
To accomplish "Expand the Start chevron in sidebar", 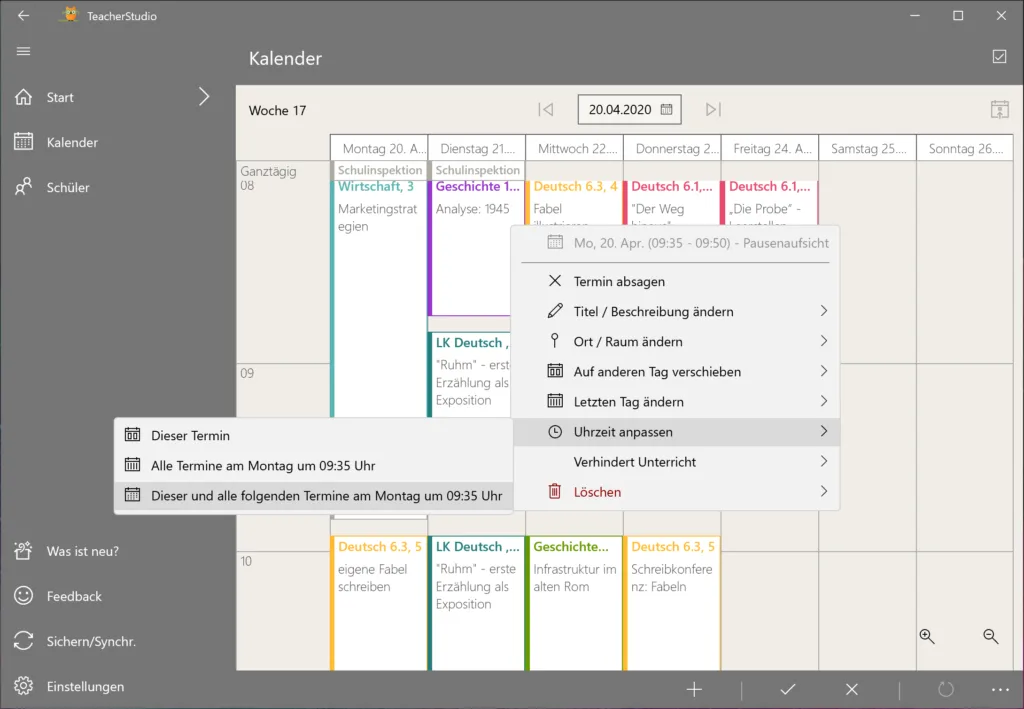I will [x=204, y=97].
